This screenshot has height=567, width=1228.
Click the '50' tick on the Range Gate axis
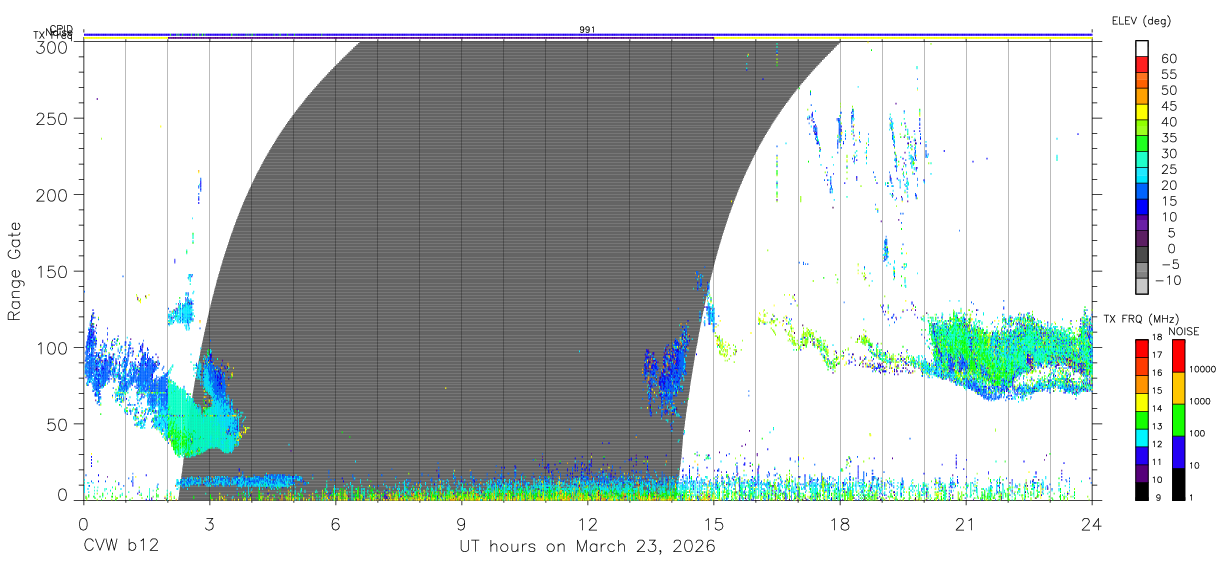(58, 424)
